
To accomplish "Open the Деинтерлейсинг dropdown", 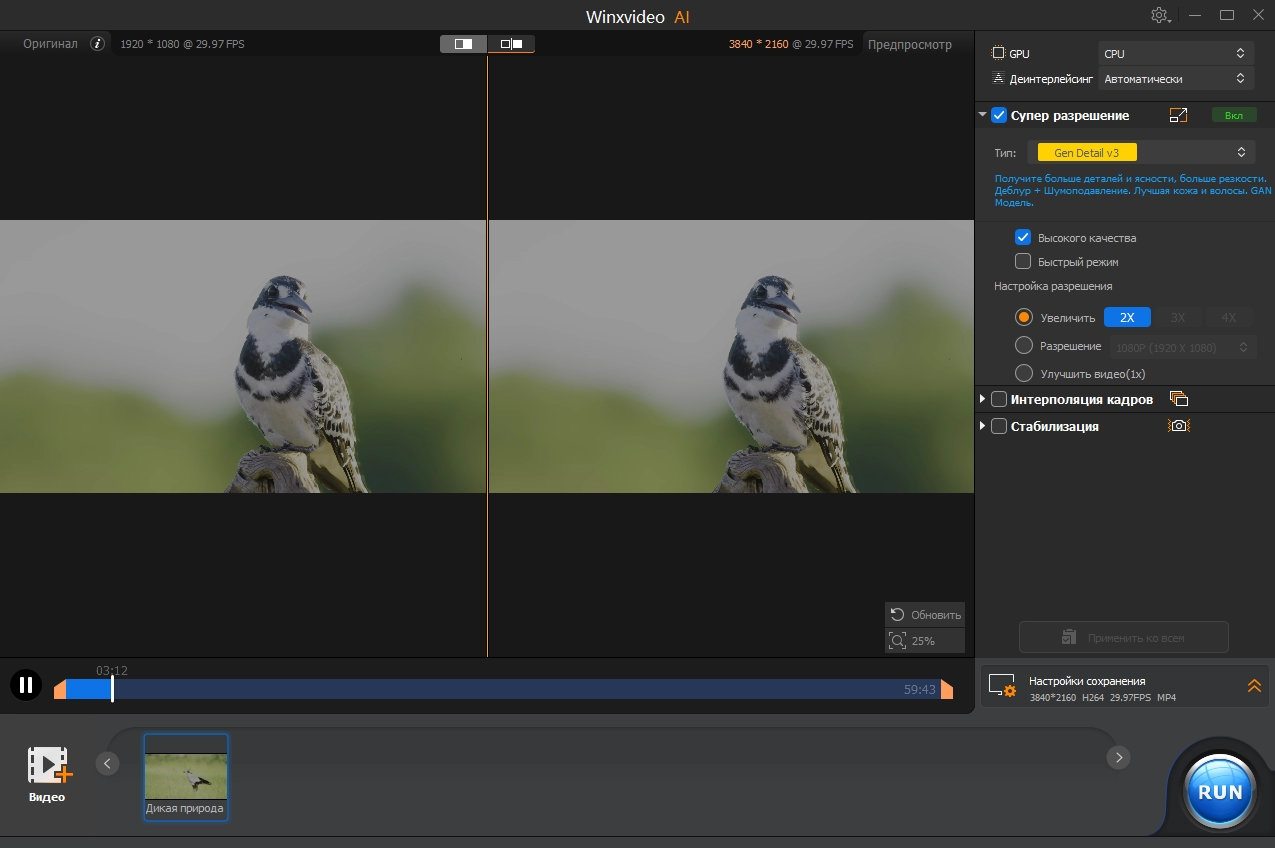I will [x=1175, y=79].
